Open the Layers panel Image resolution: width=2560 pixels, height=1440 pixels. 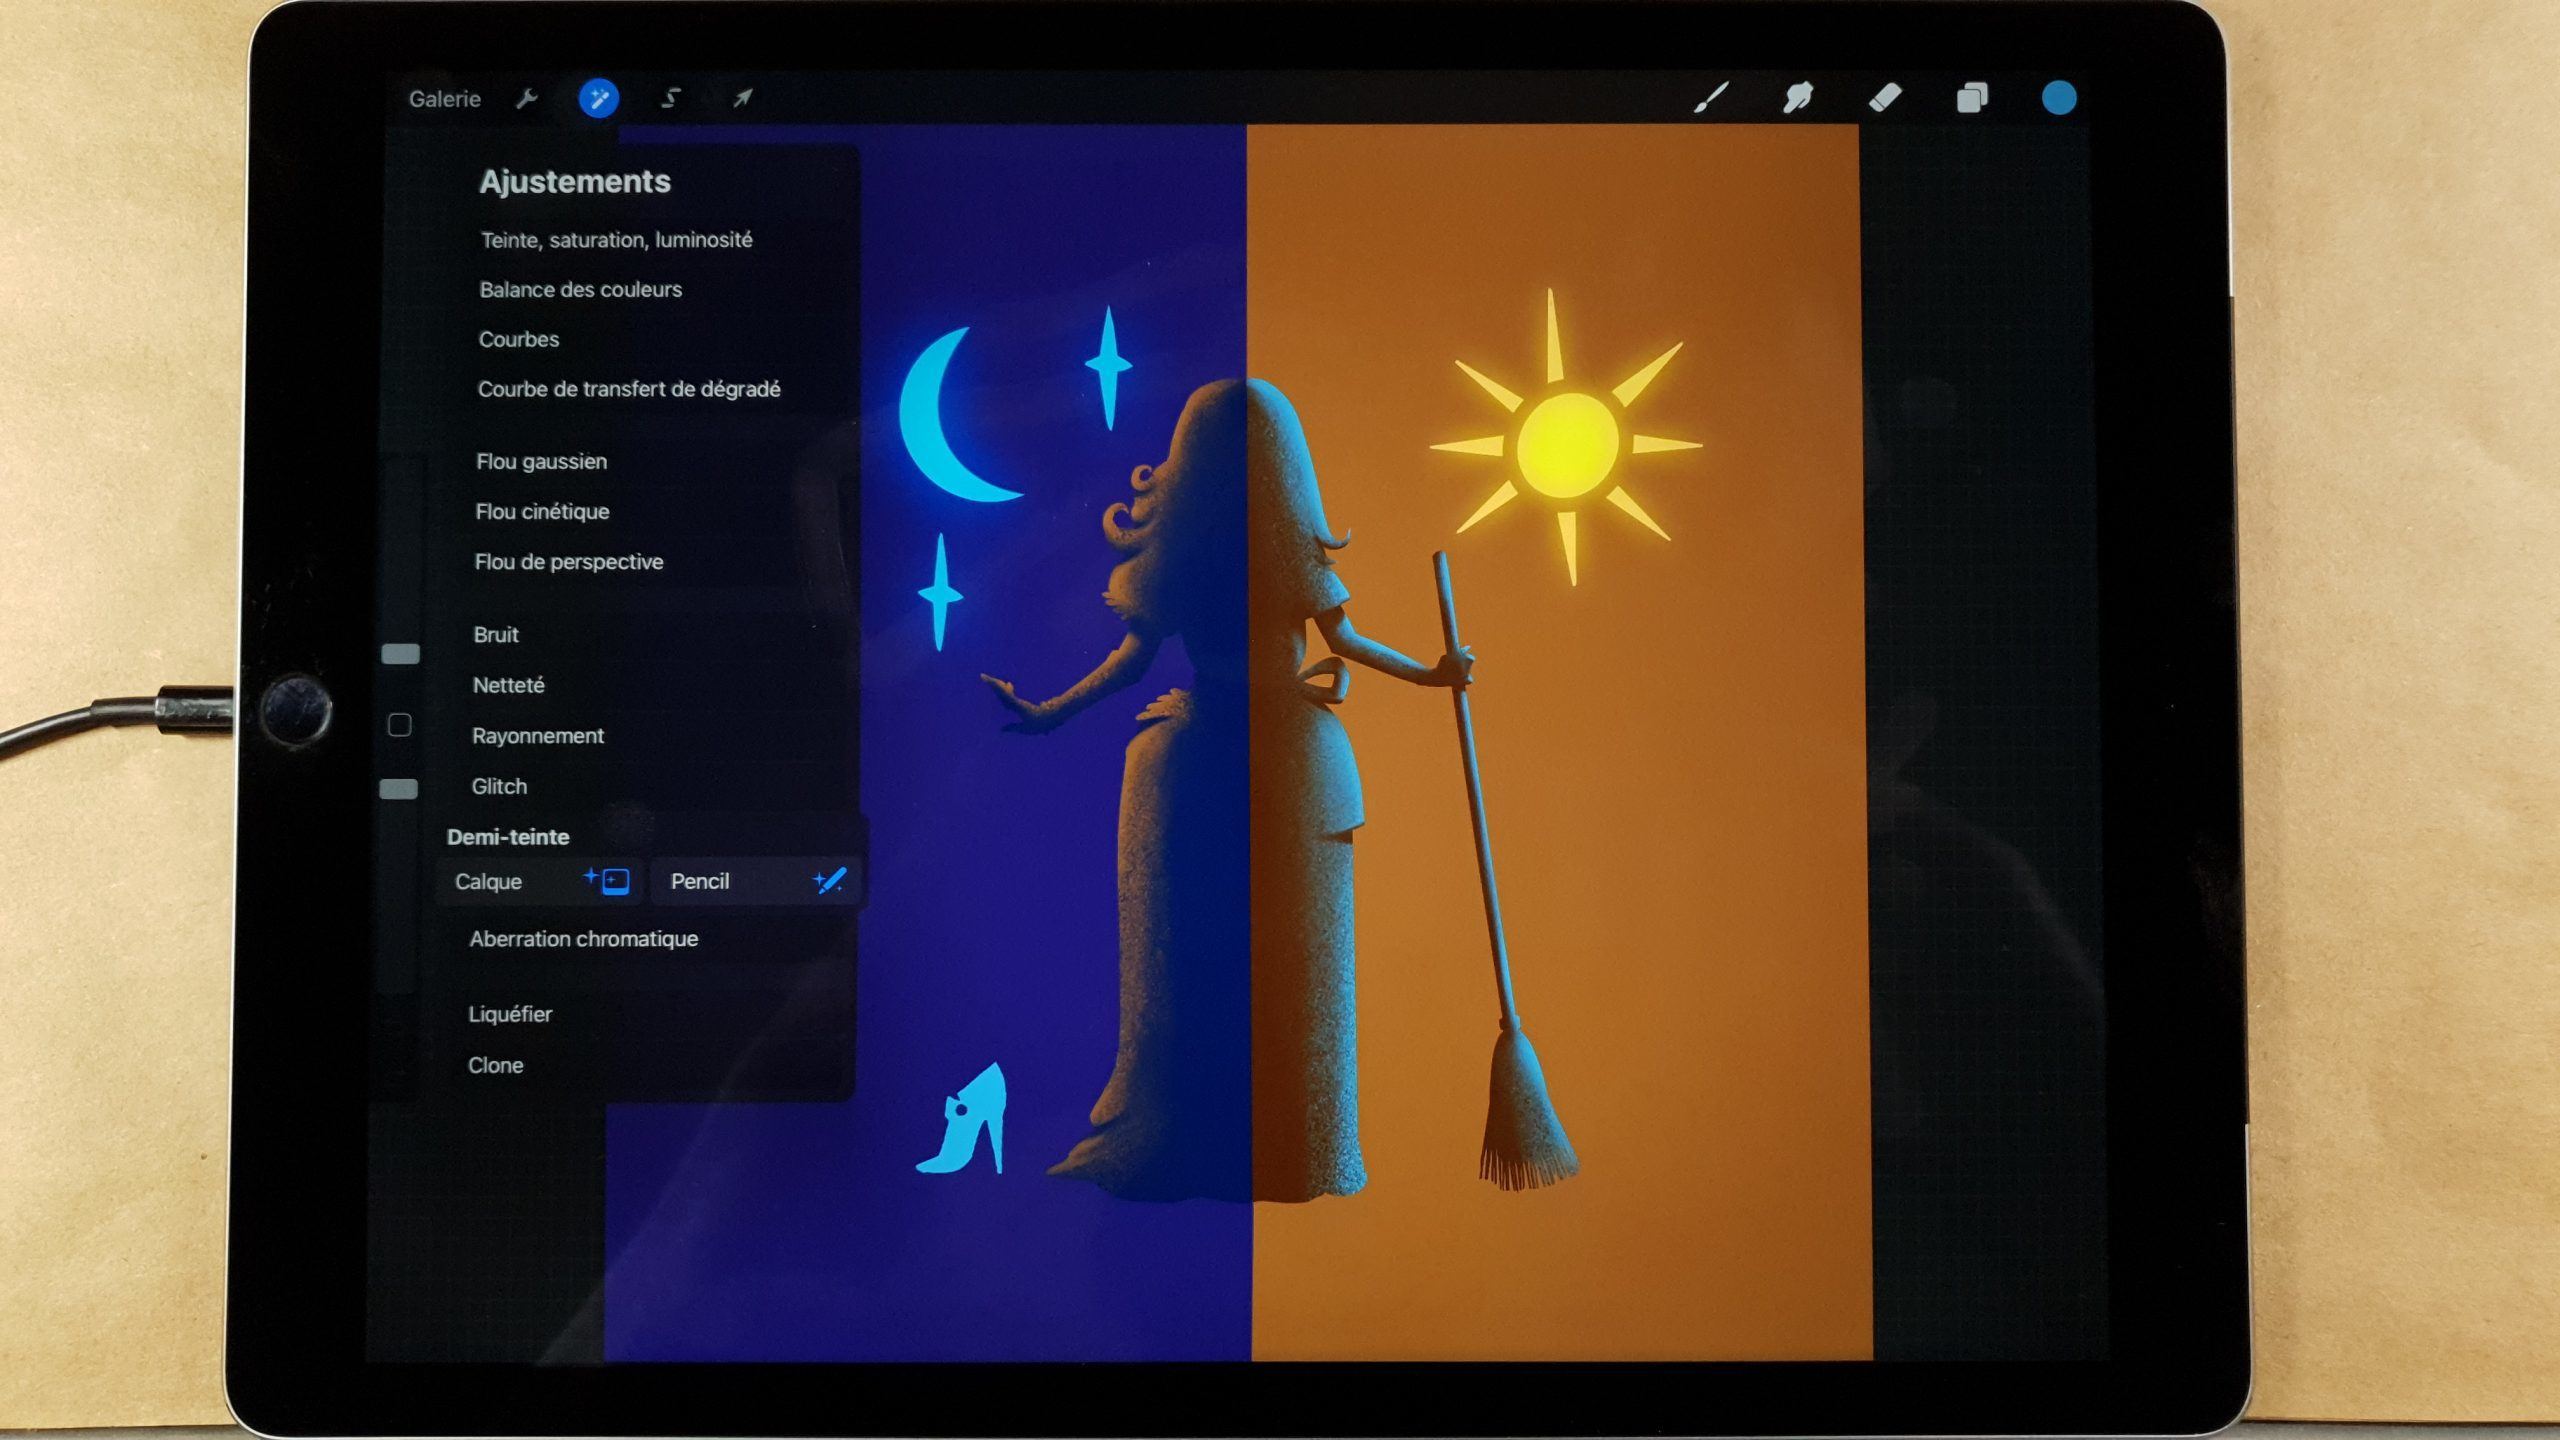(x=1972, y=98)
